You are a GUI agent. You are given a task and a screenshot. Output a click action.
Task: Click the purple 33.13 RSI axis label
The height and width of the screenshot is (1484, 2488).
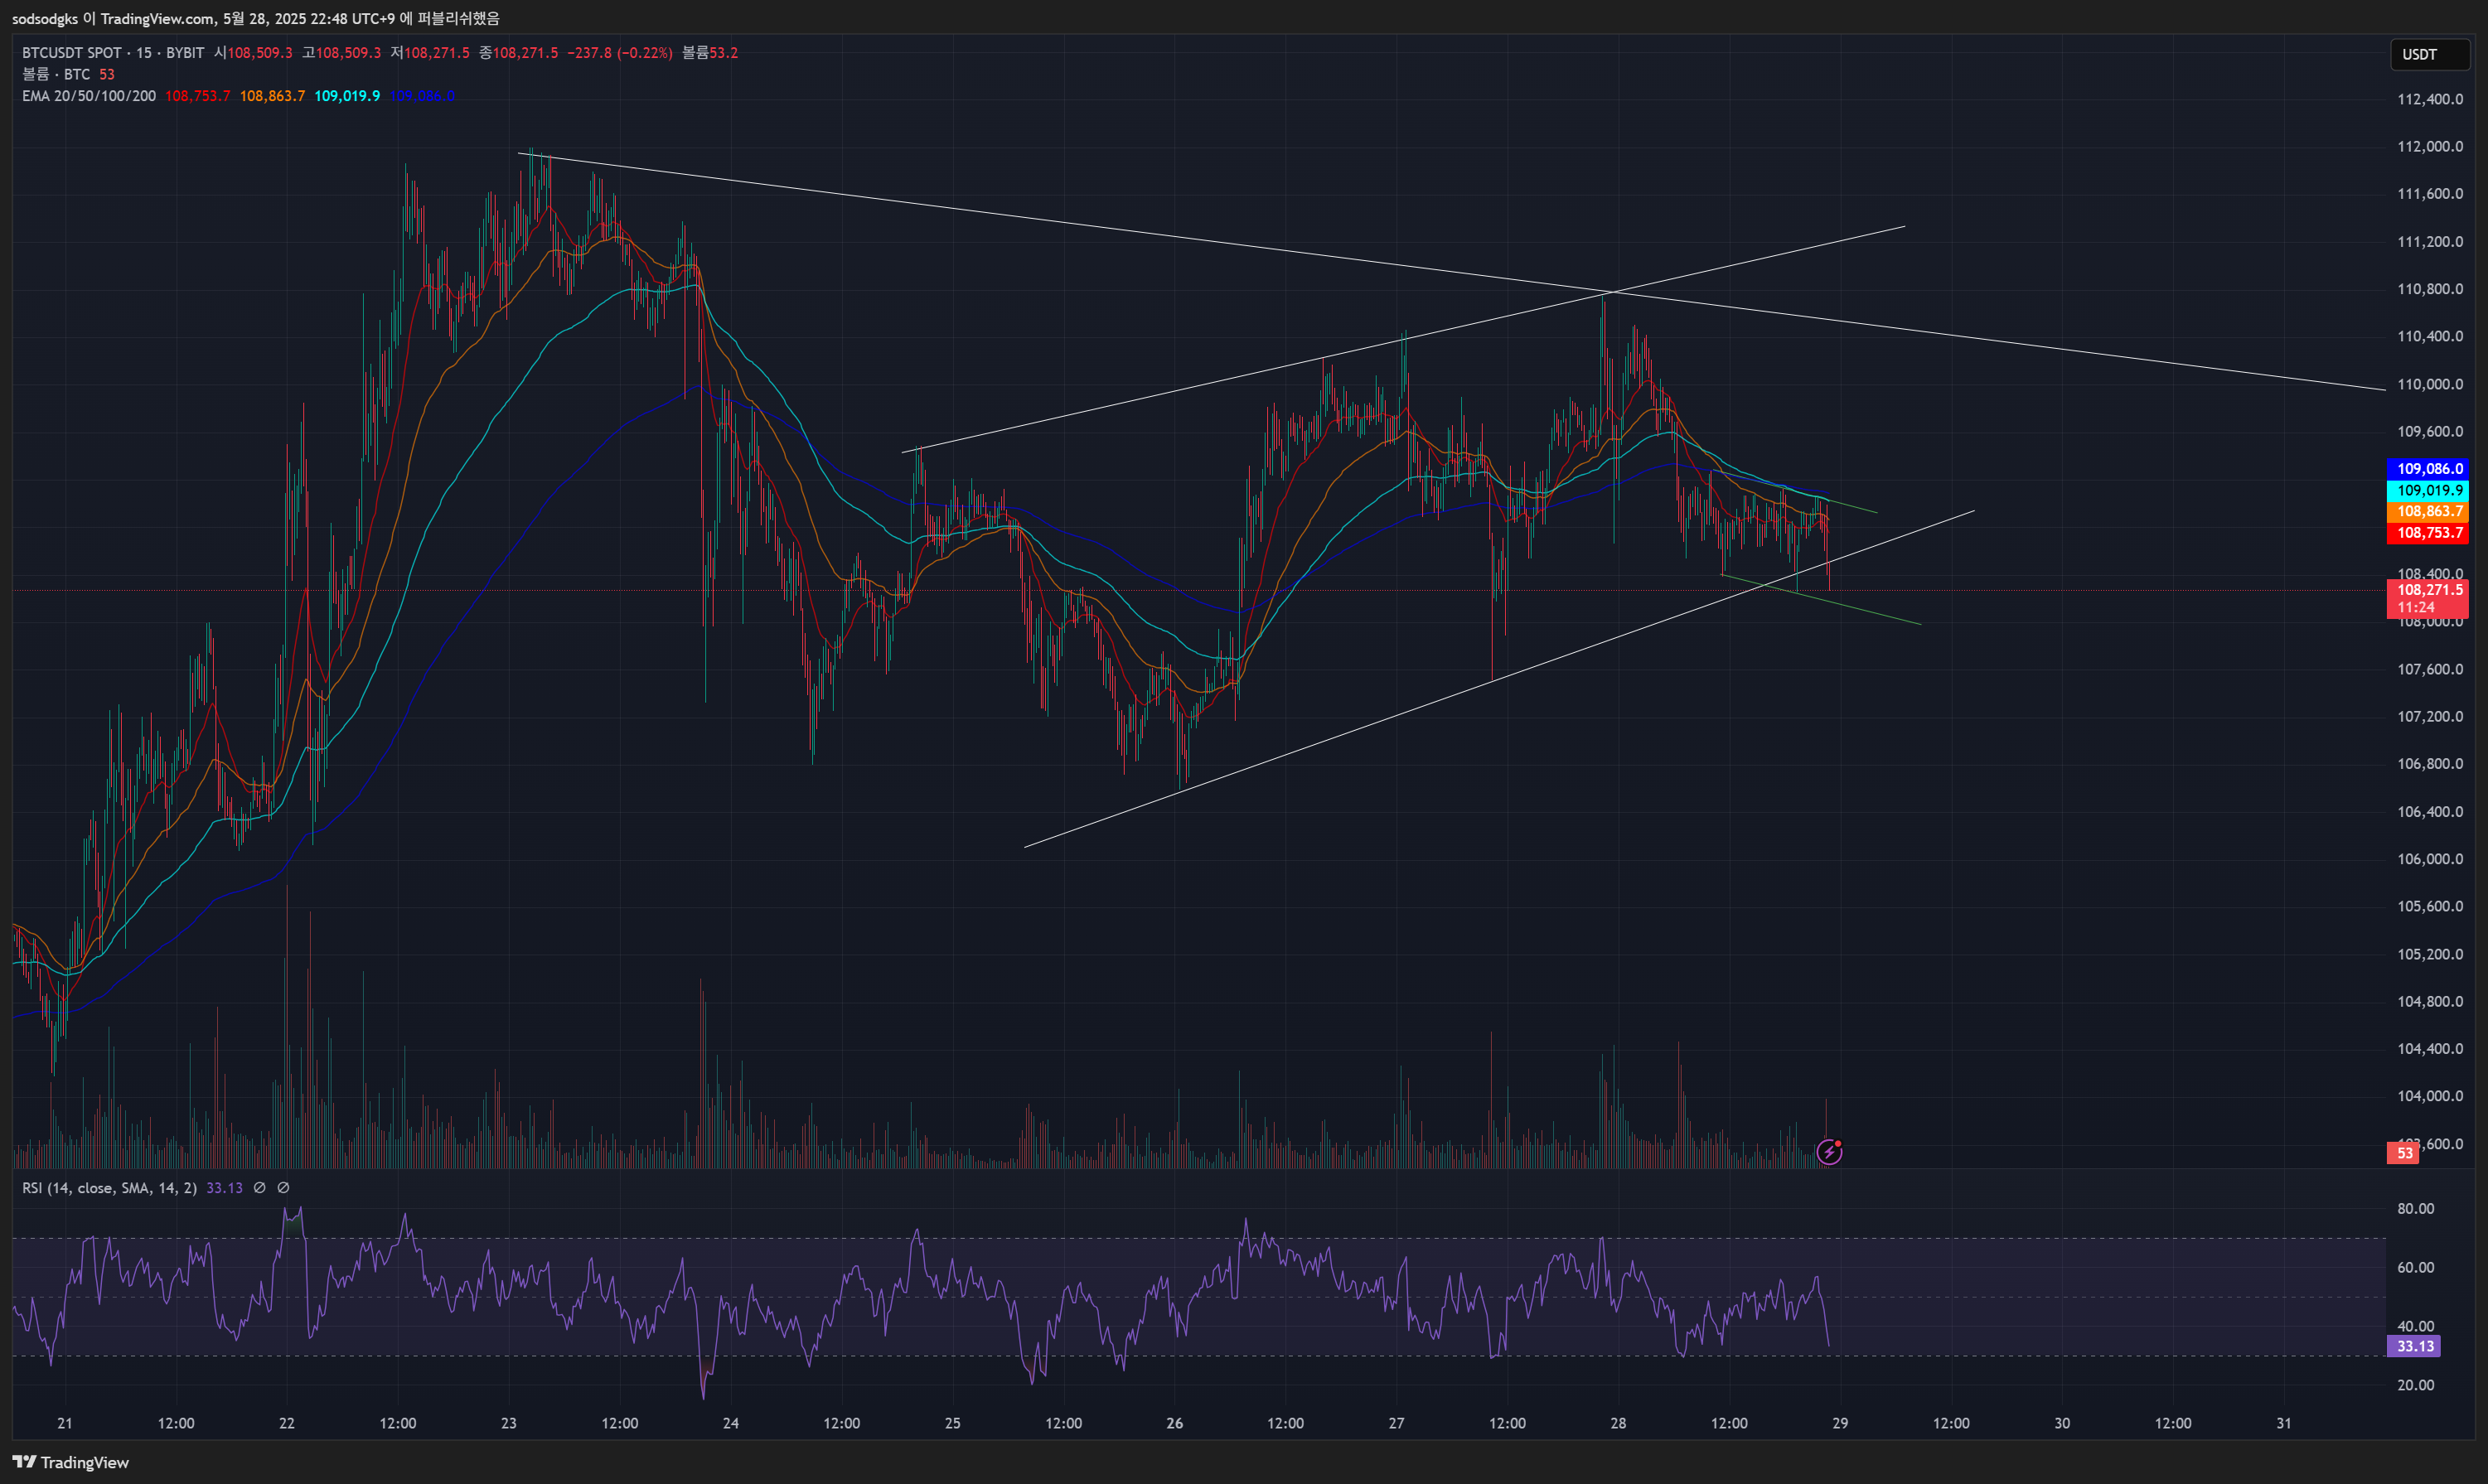pyautogui.click(x=2413, y=1346)
